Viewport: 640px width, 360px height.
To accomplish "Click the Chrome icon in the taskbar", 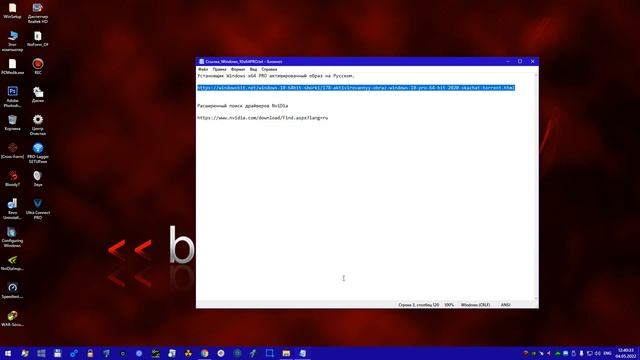I will [x=204, y=353].
